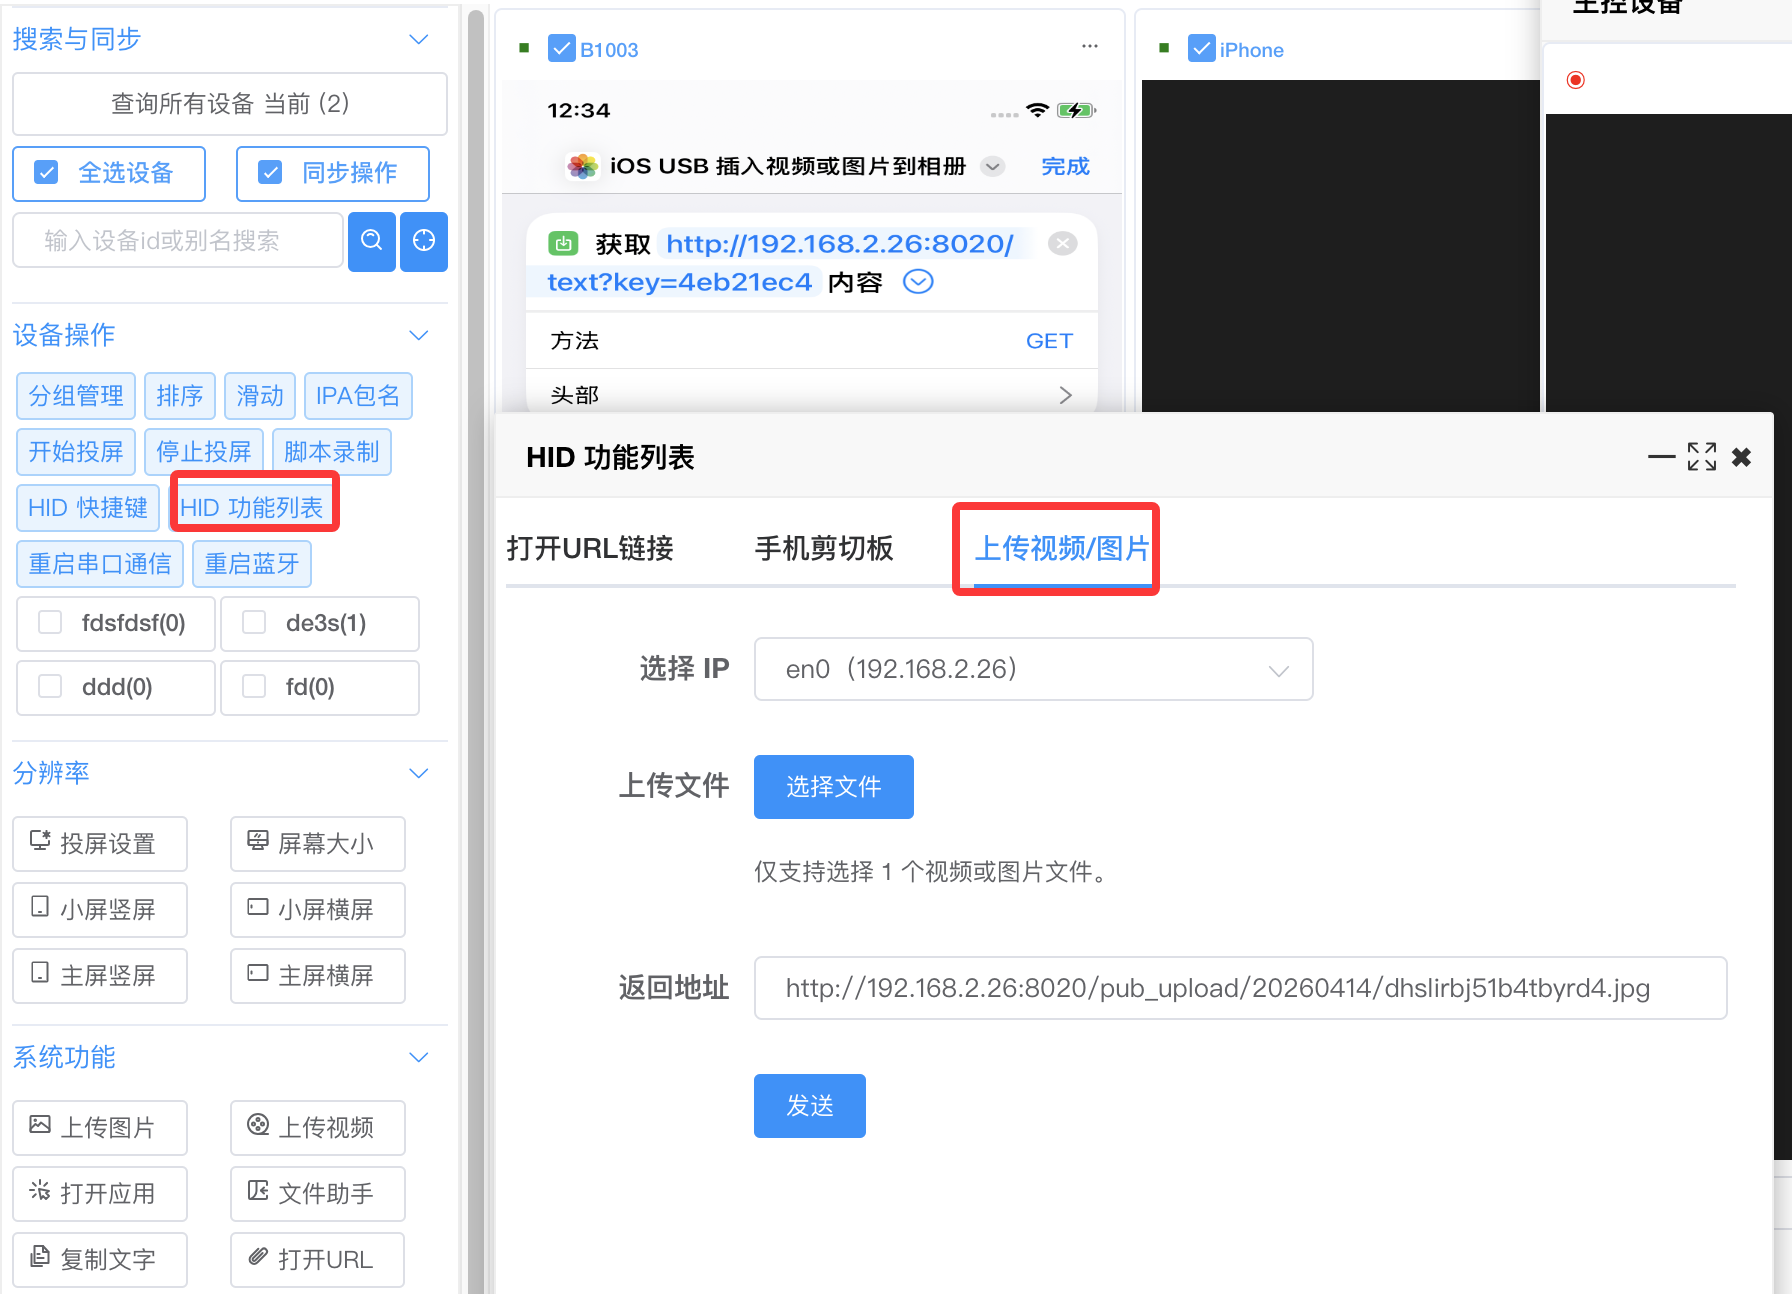
Task: Click the blue crosshair locate icon button
Action: tap(424, 241)
